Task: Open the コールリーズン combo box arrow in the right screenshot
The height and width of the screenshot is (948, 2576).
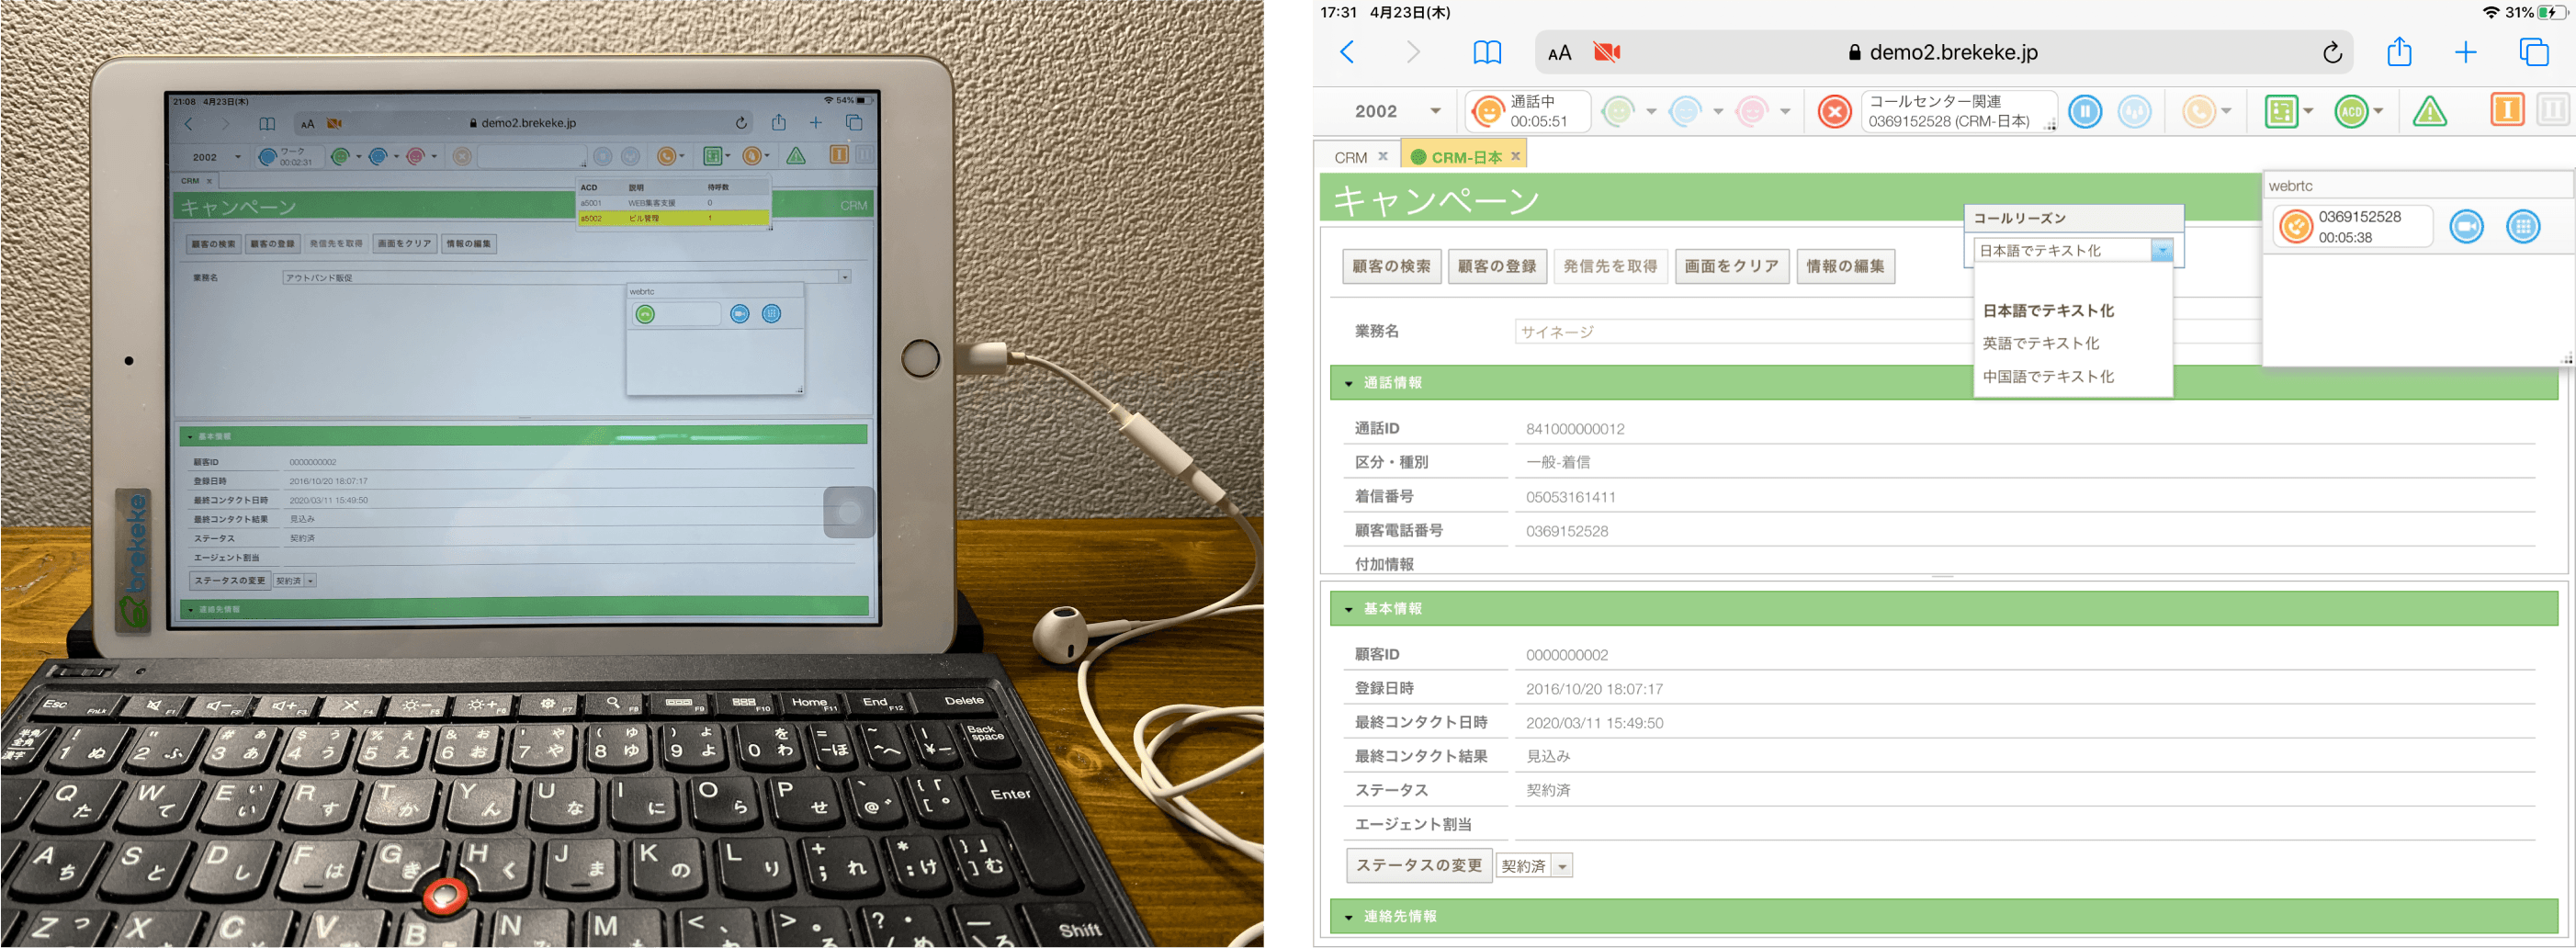Action: pos(2162,250)
